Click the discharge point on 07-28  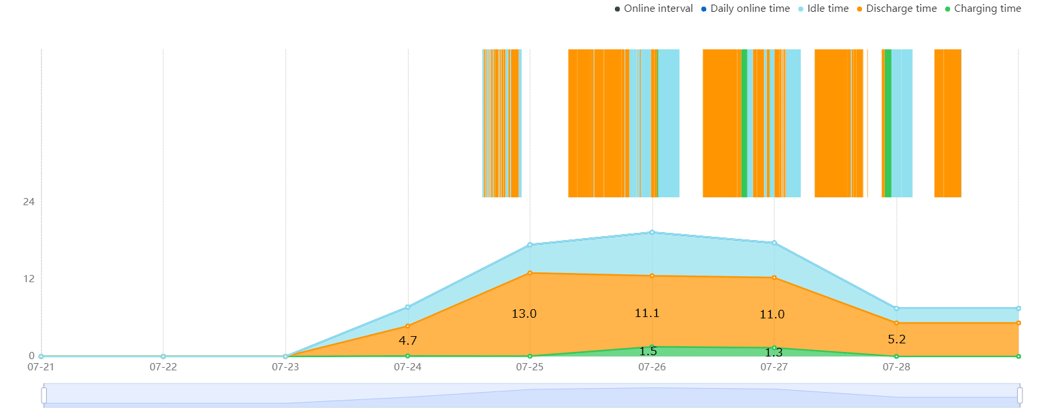coord(897,323)
